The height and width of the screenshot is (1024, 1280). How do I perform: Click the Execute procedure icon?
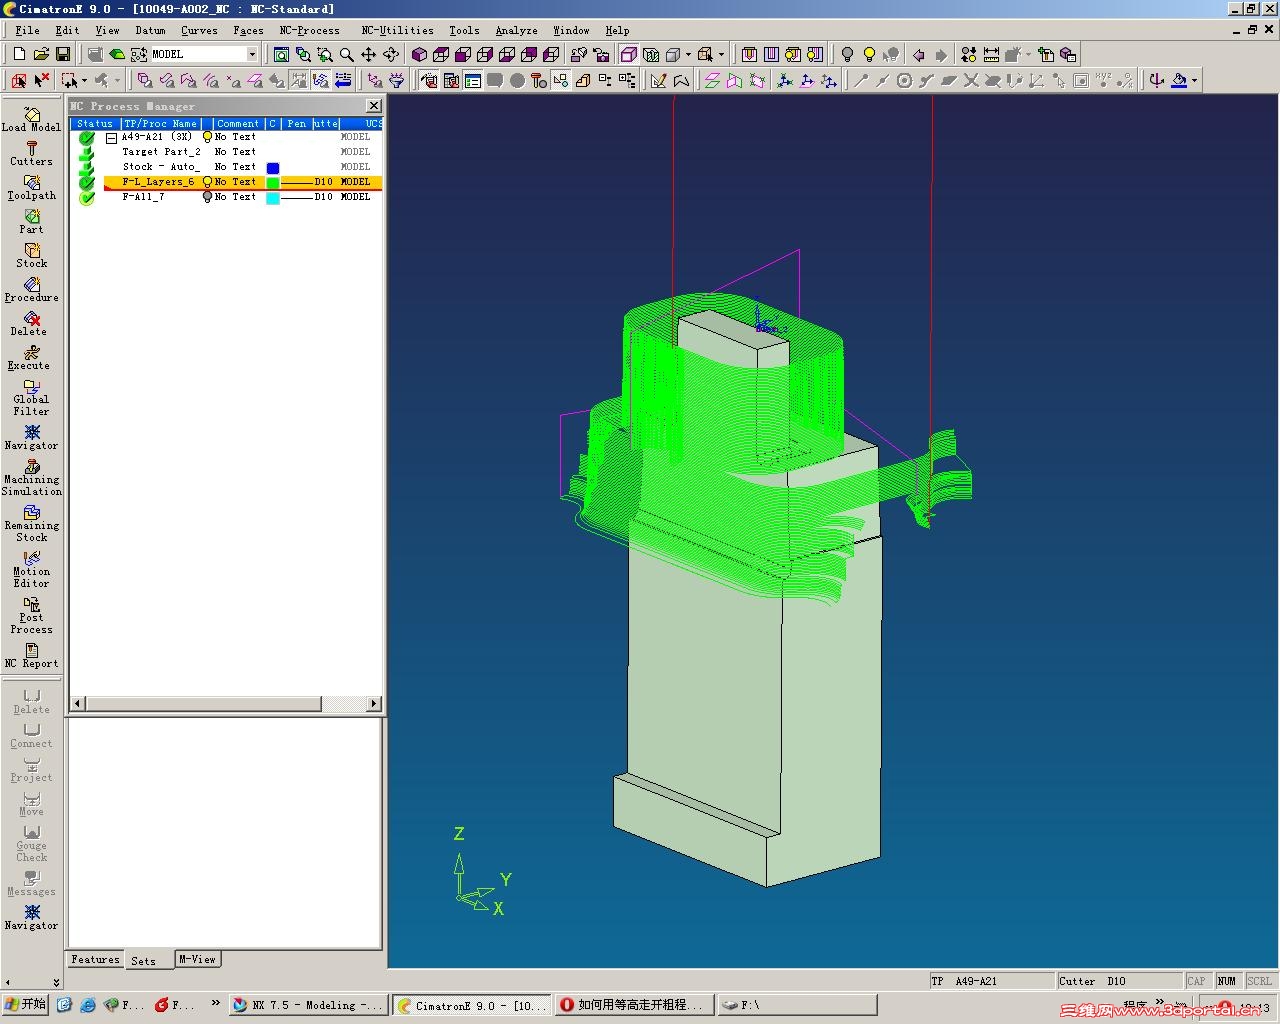pyautogui.click(x=31, y=357)
